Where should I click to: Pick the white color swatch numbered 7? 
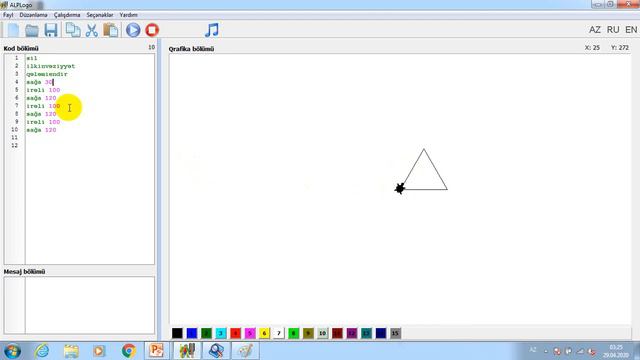279,333
